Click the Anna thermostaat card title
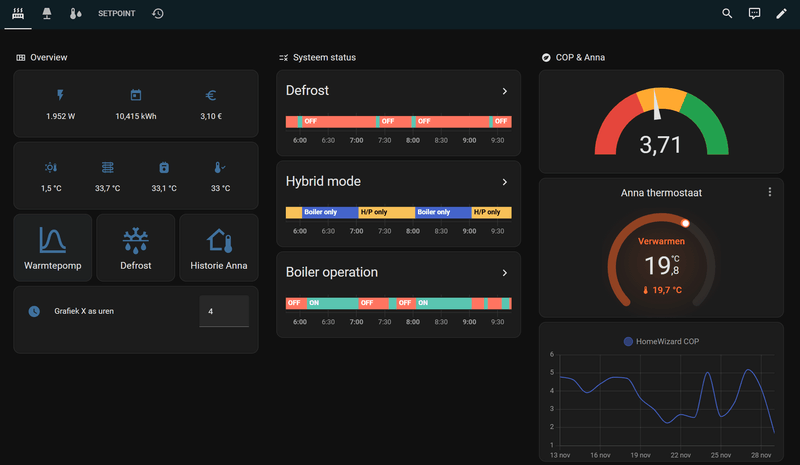The image size is (800, 465). [x=661, y=193]
